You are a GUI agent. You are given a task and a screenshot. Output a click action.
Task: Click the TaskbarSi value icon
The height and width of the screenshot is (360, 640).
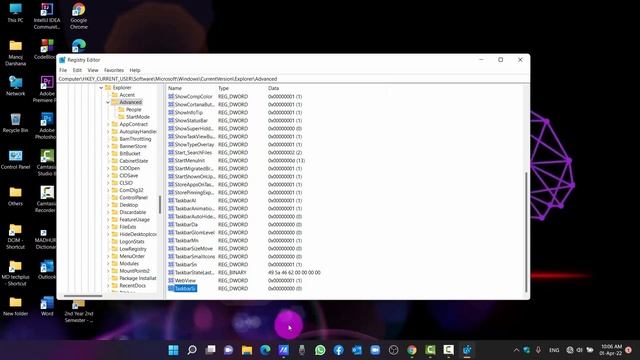(x=171, y=289)
